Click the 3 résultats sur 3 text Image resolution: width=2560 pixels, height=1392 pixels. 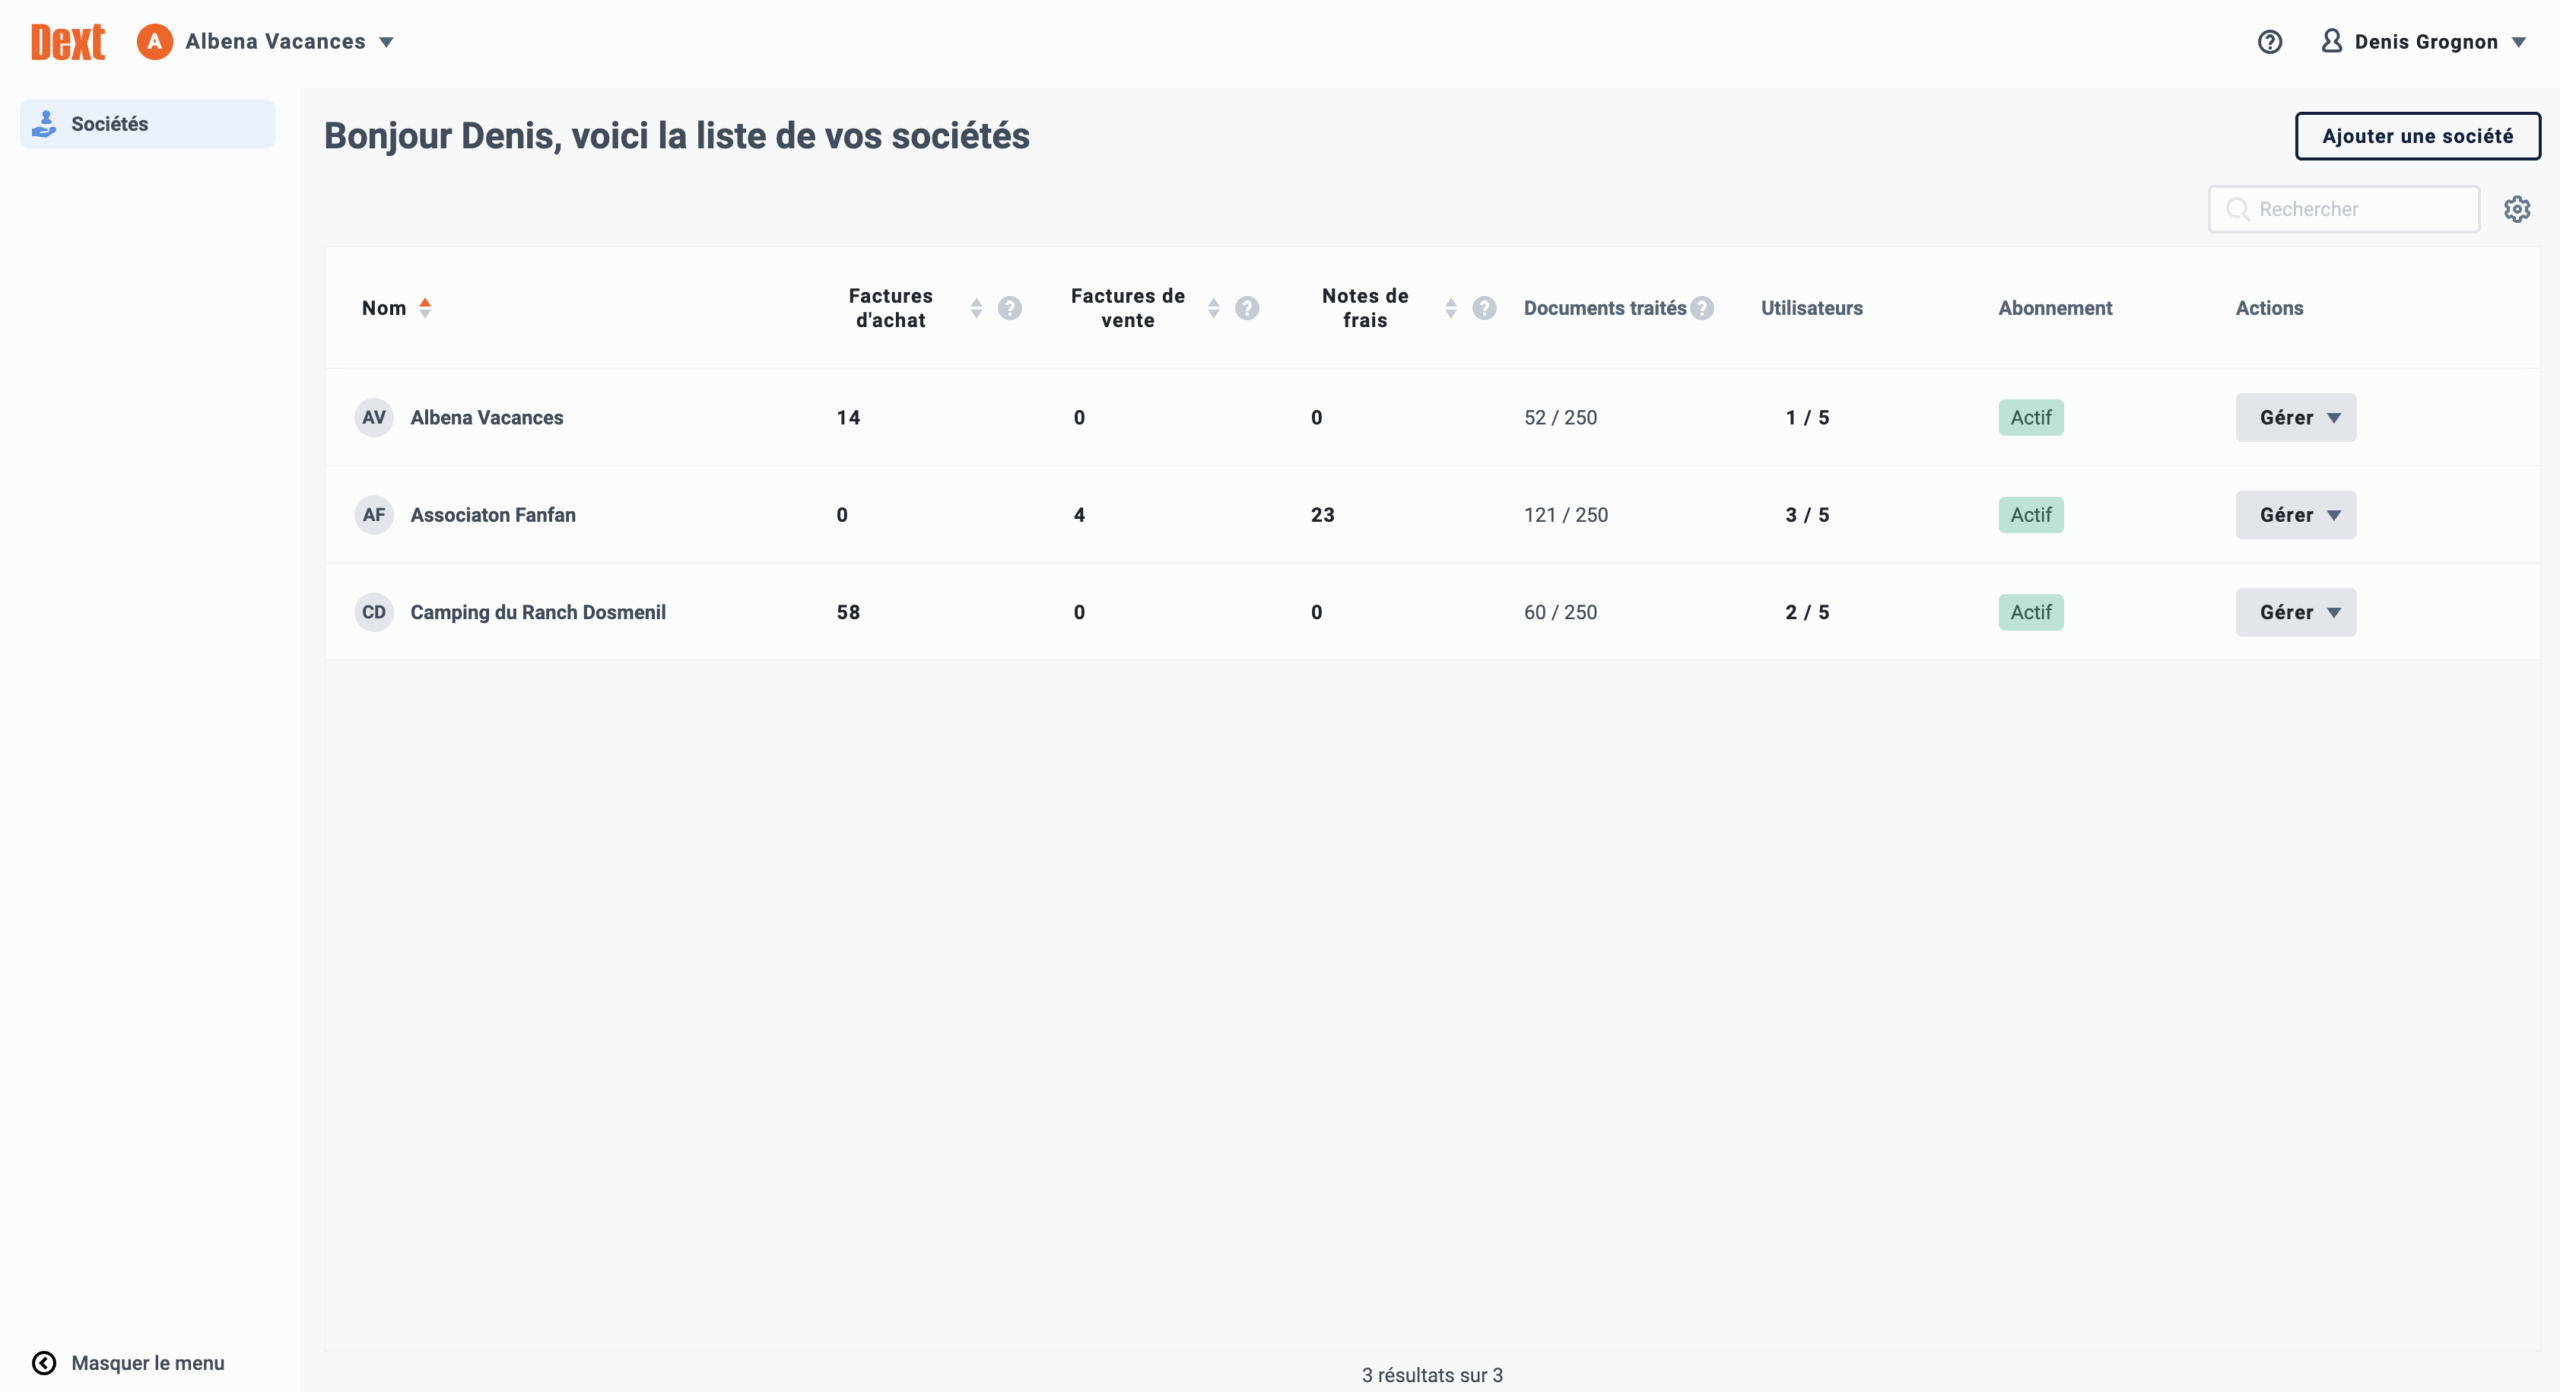pos(1432,1375)
